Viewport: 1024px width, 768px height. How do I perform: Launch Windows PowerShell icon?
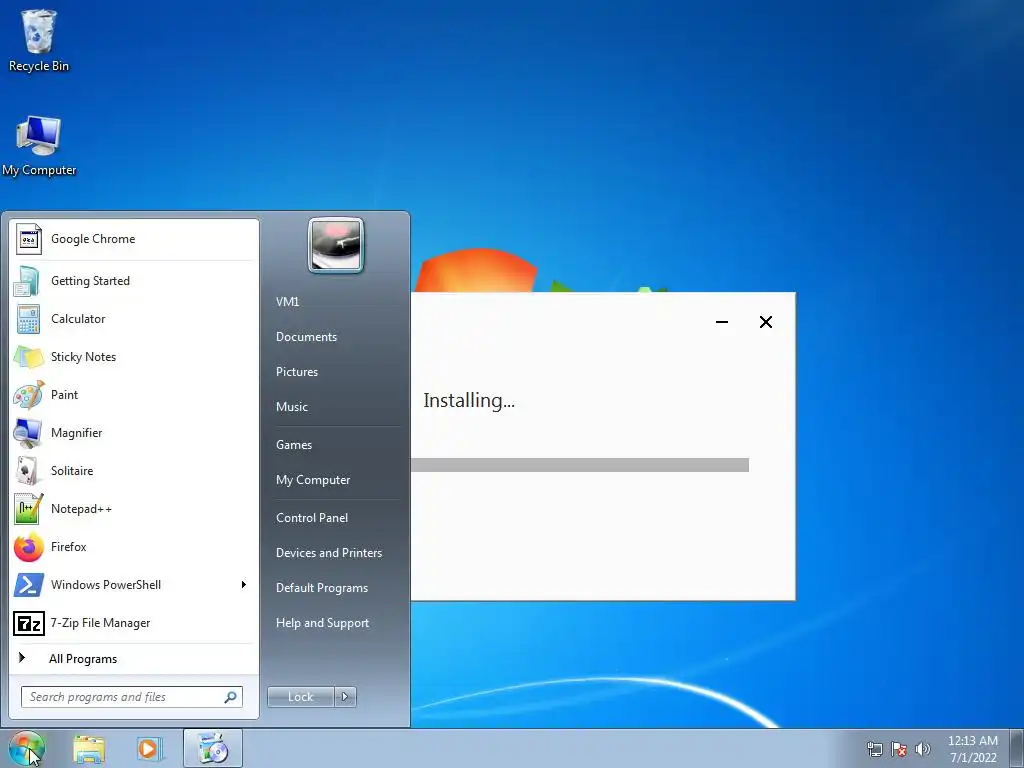(x=29, y=584)
